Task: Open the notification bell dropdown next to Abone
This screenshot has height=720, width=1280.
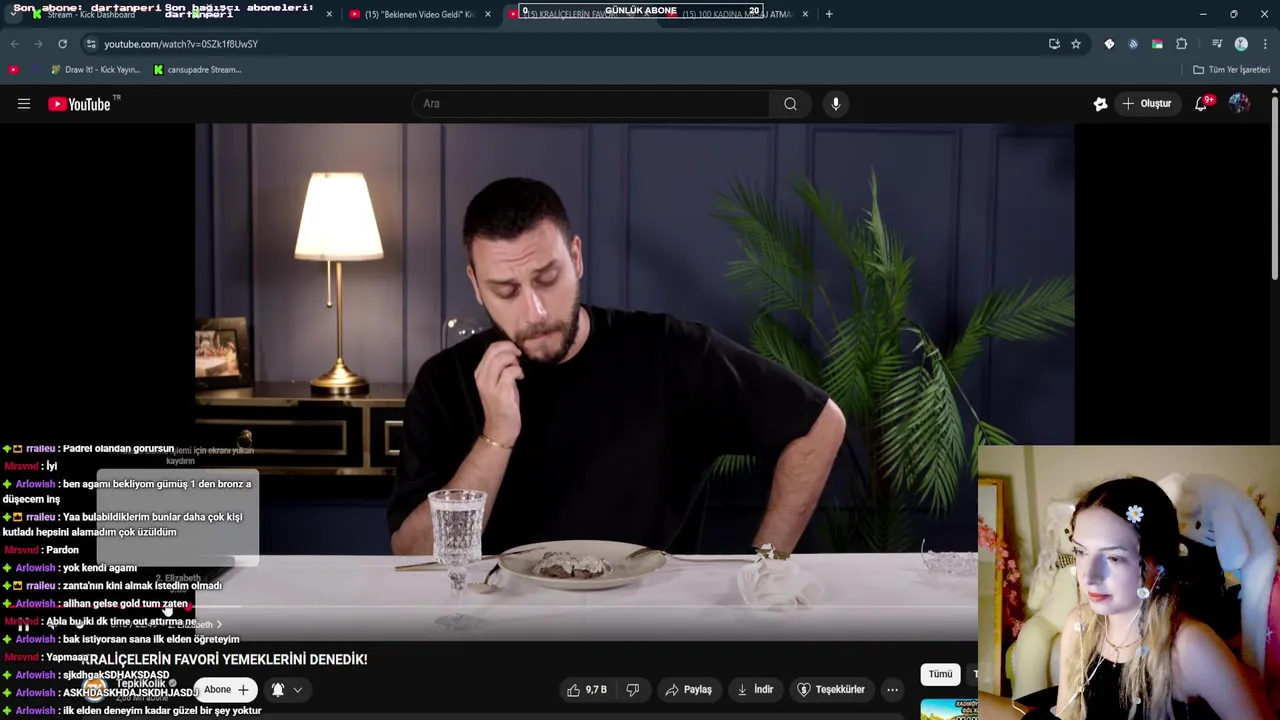Action: [x=286, y=690]
